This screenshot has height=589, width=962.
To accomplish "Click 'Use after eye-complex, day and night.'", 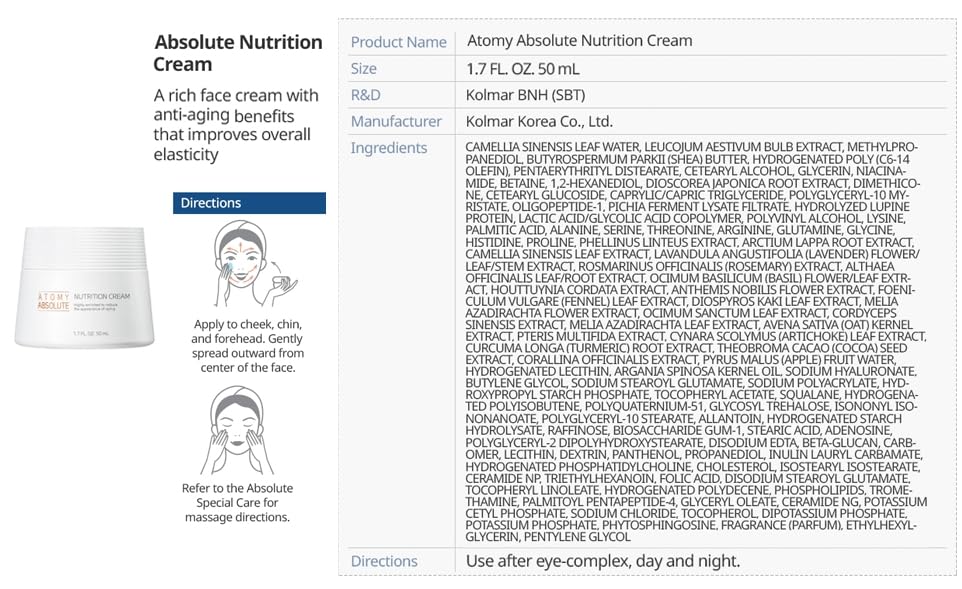I will [x=602, y=561].
